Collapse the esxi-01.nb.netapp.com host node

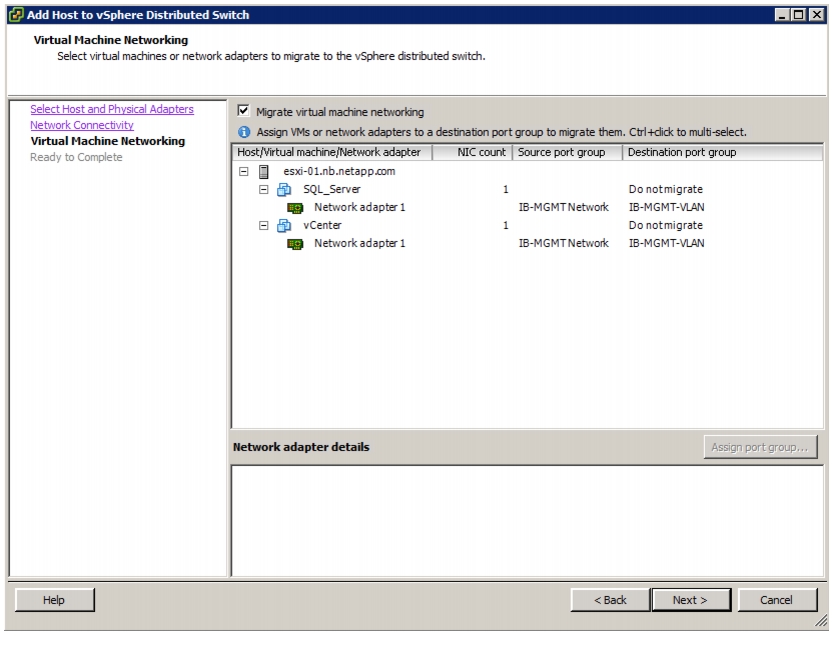click(x=243, y=172)
